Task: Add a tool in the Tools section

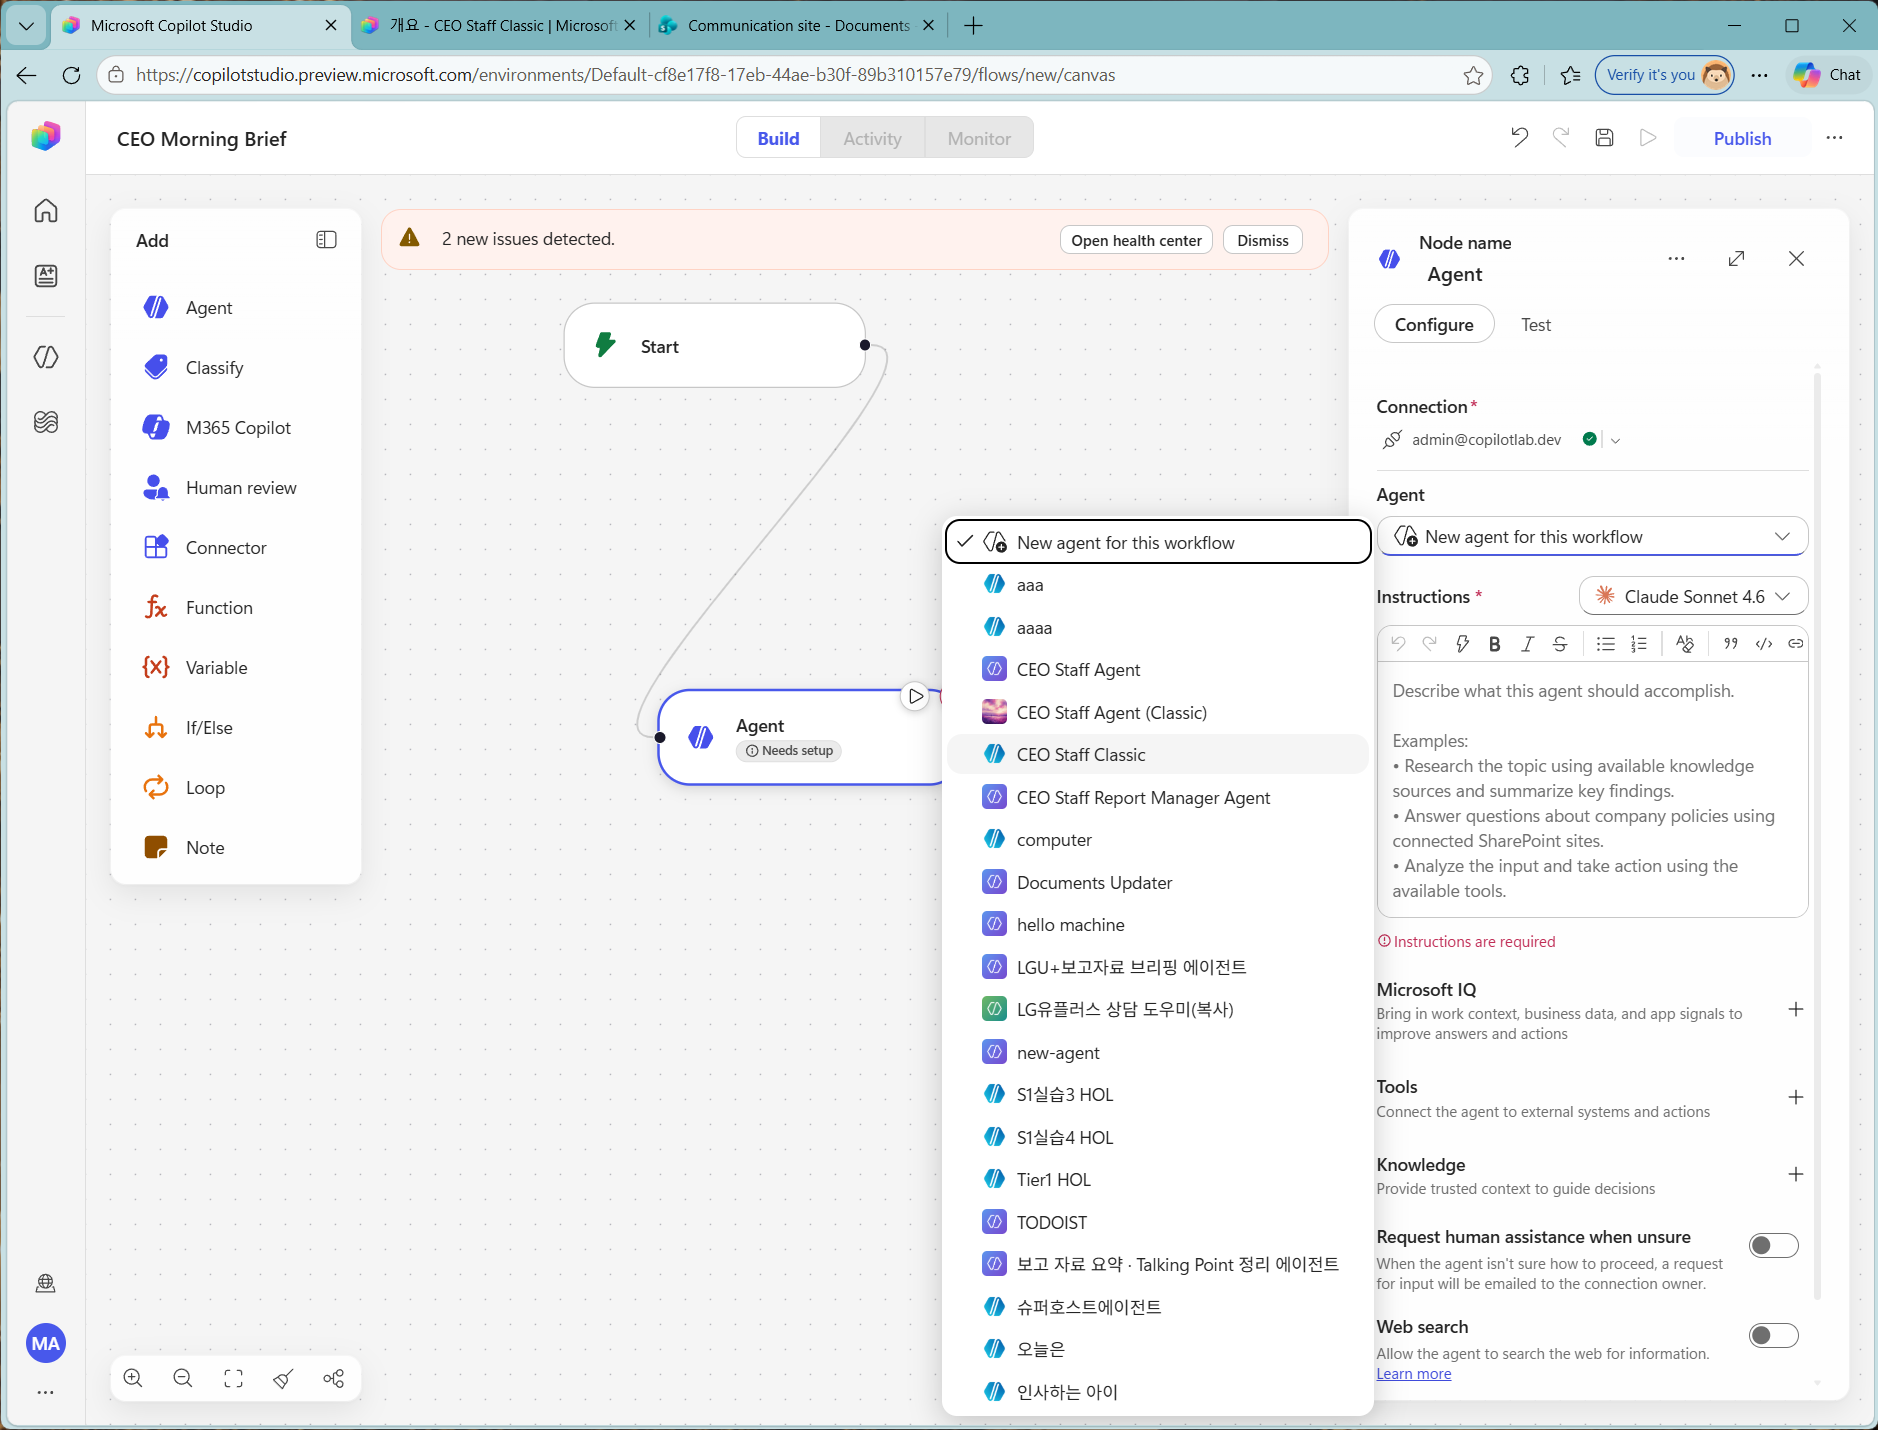Action: (x=1796, y=1098)
